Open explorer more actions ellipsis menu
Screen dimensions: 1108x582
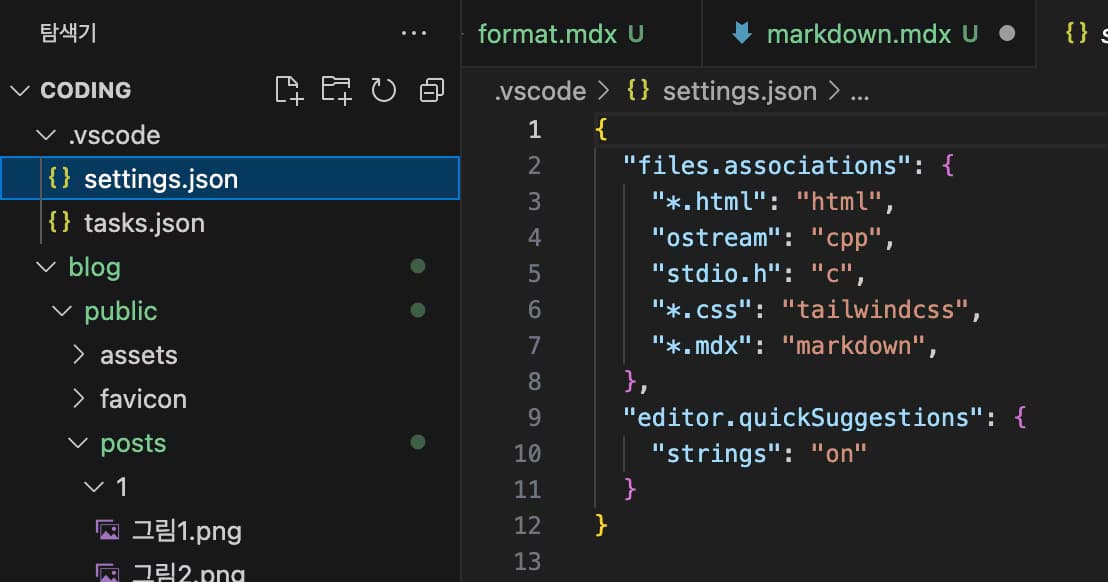[x=413, y=33]
